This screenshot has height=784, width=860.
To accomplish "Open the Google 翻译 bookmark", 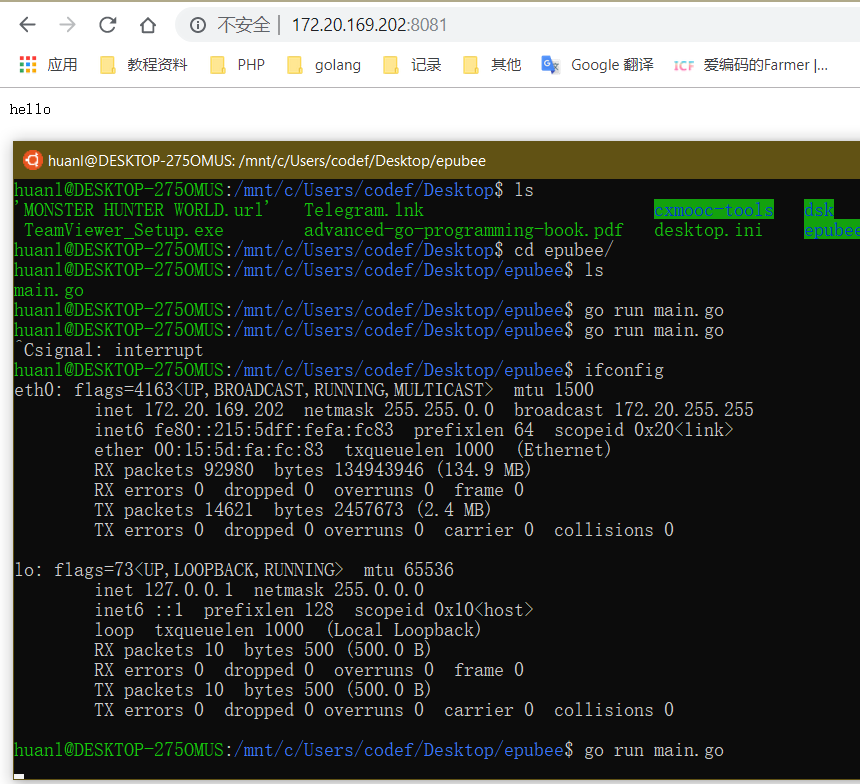I will click(x=598, y=65).
